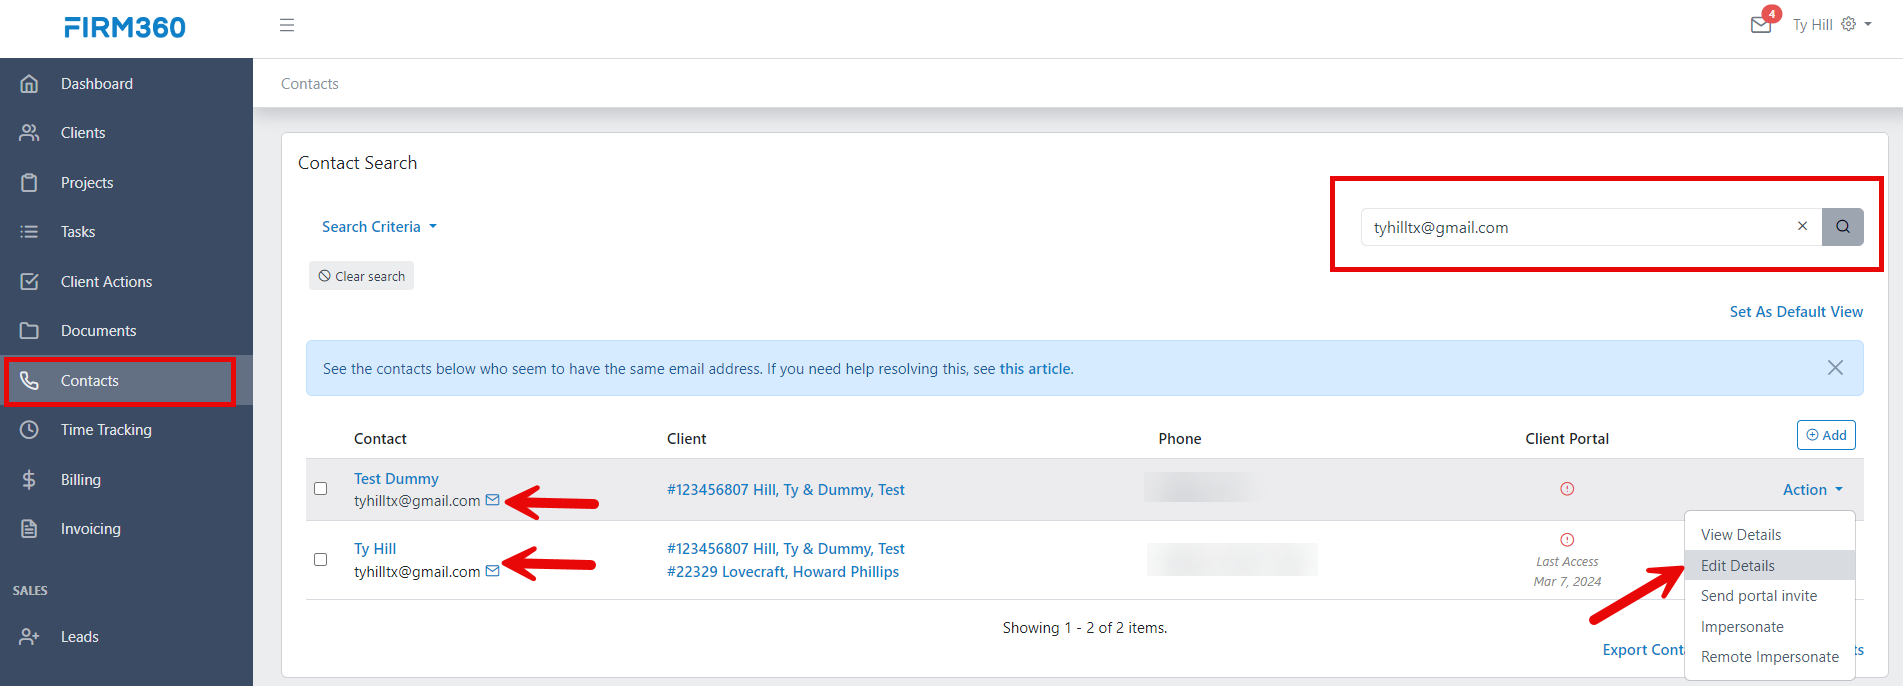Image resolution: width=1903 pixels, height=686 pixels.
Task: Open the Action dropdown for Test Dummy
Action: tap(1812, 490)
